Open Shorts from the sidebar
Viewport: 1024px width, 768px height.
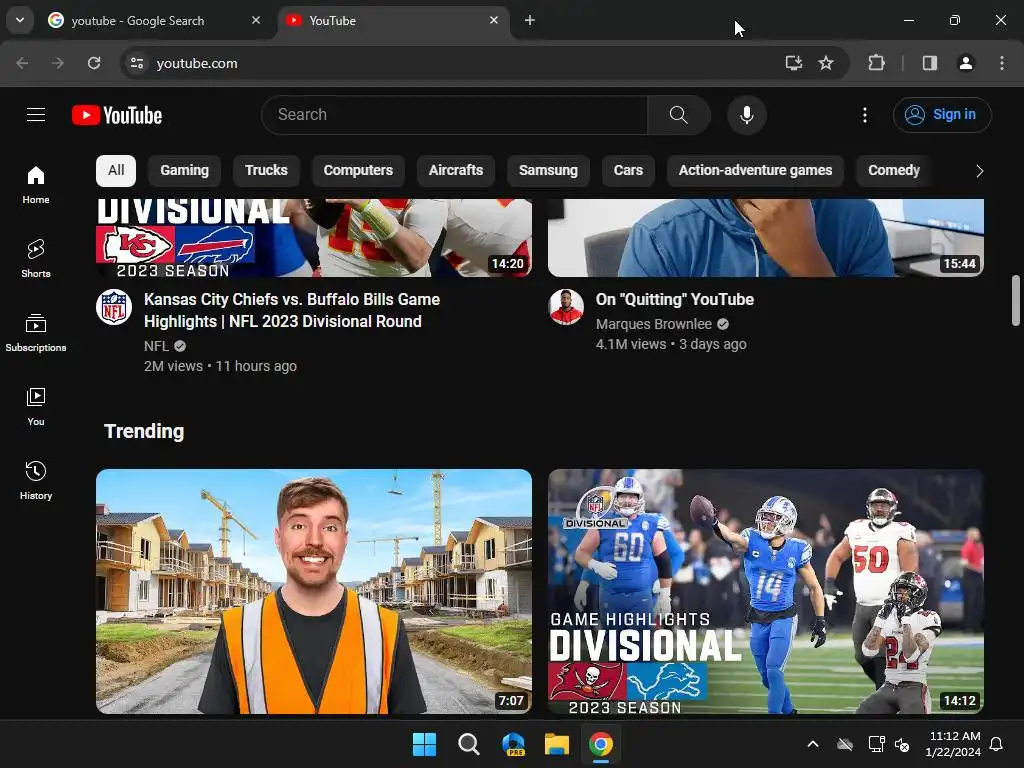point(36,259)
